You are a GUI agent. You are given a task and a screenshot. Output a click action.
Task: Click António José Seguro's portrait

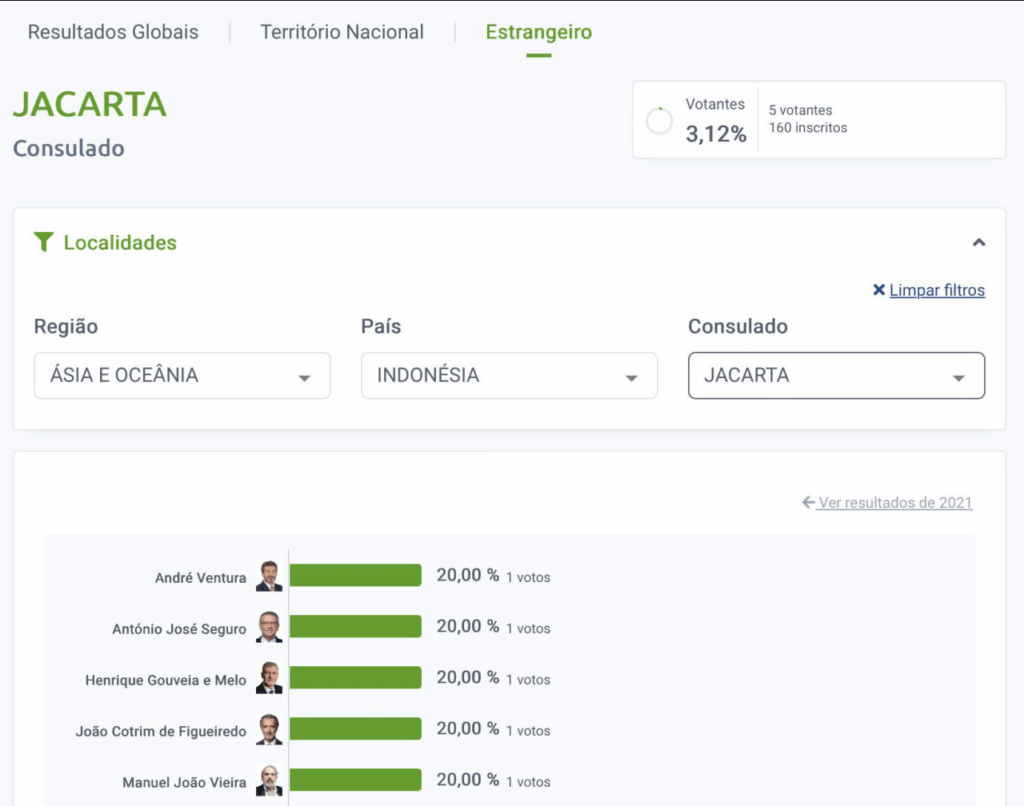tap(268, 627)
